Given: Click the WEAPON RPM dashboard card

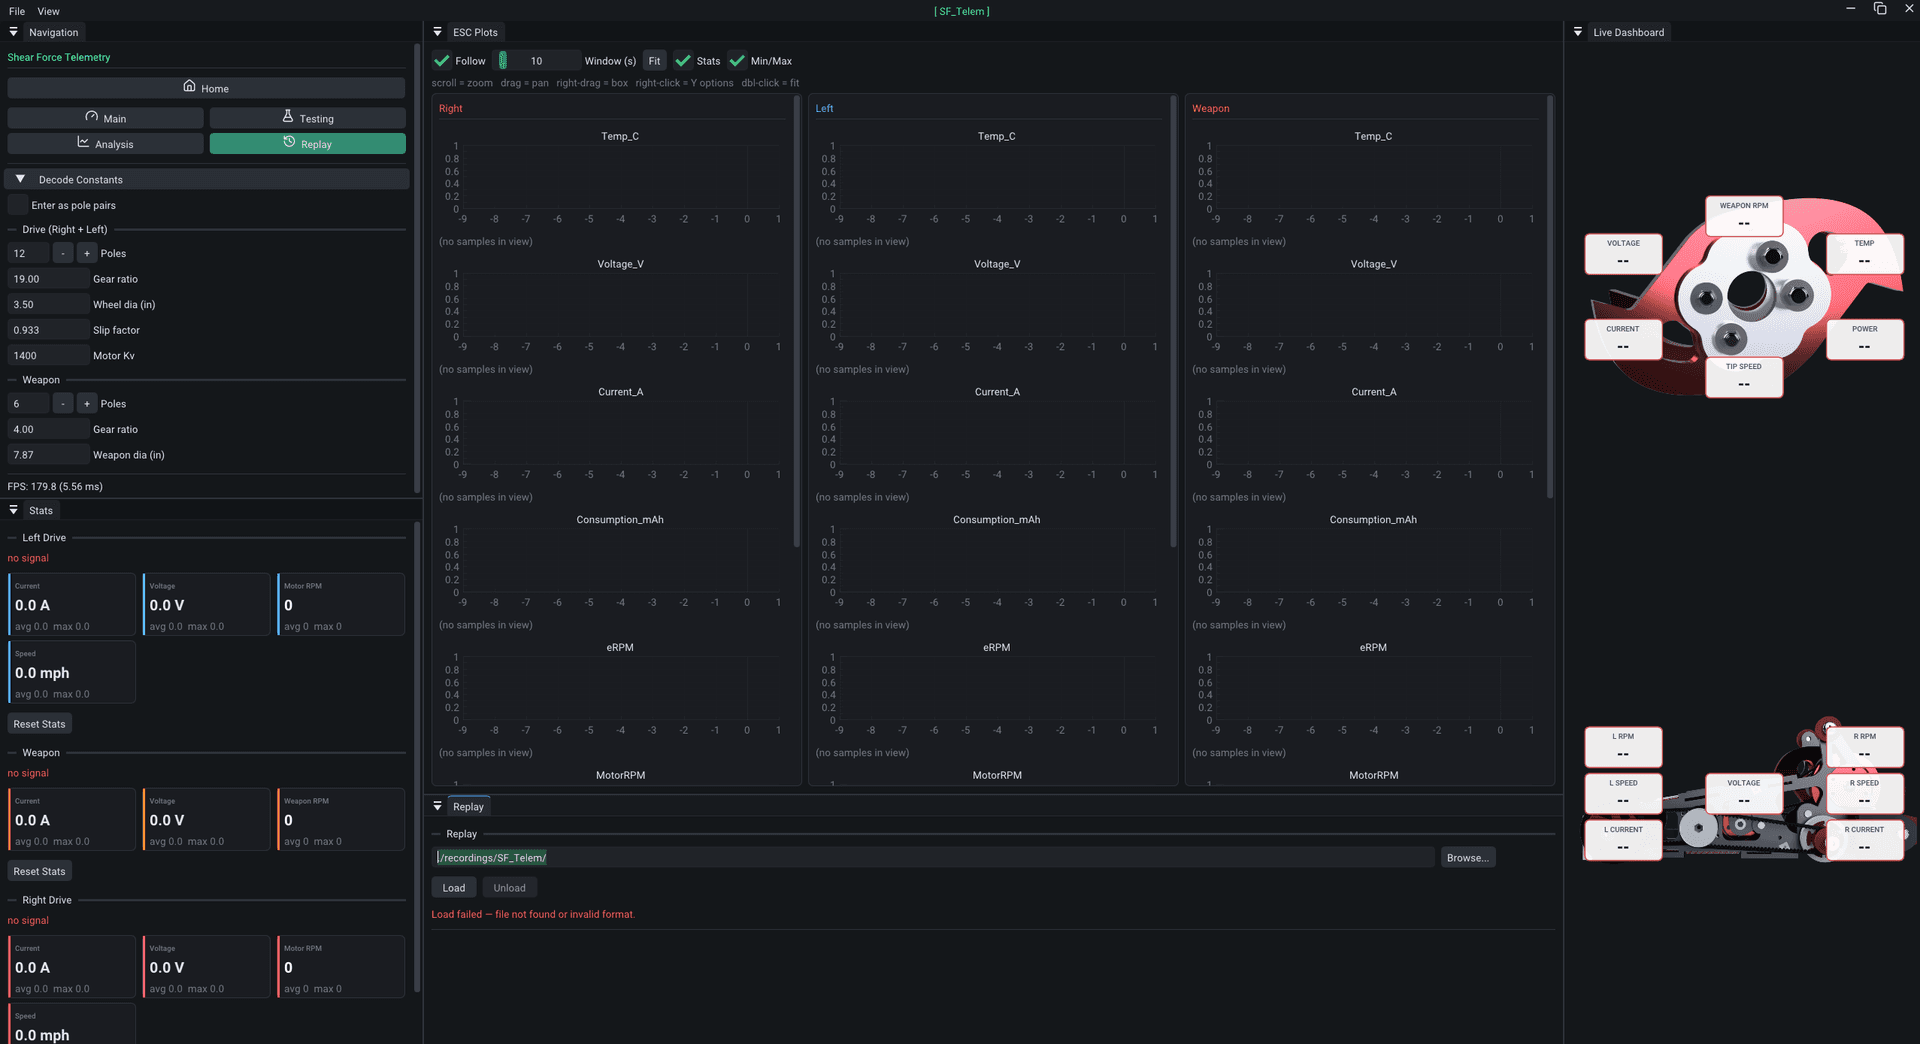Looking at the screenshot, I should point(1744,216).
